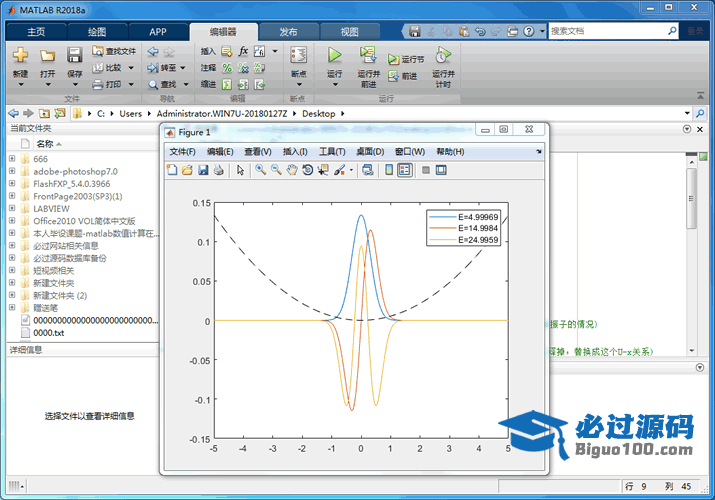Switch to the APP tab
This screenshot has width=715, height=500.
(158, 32)
